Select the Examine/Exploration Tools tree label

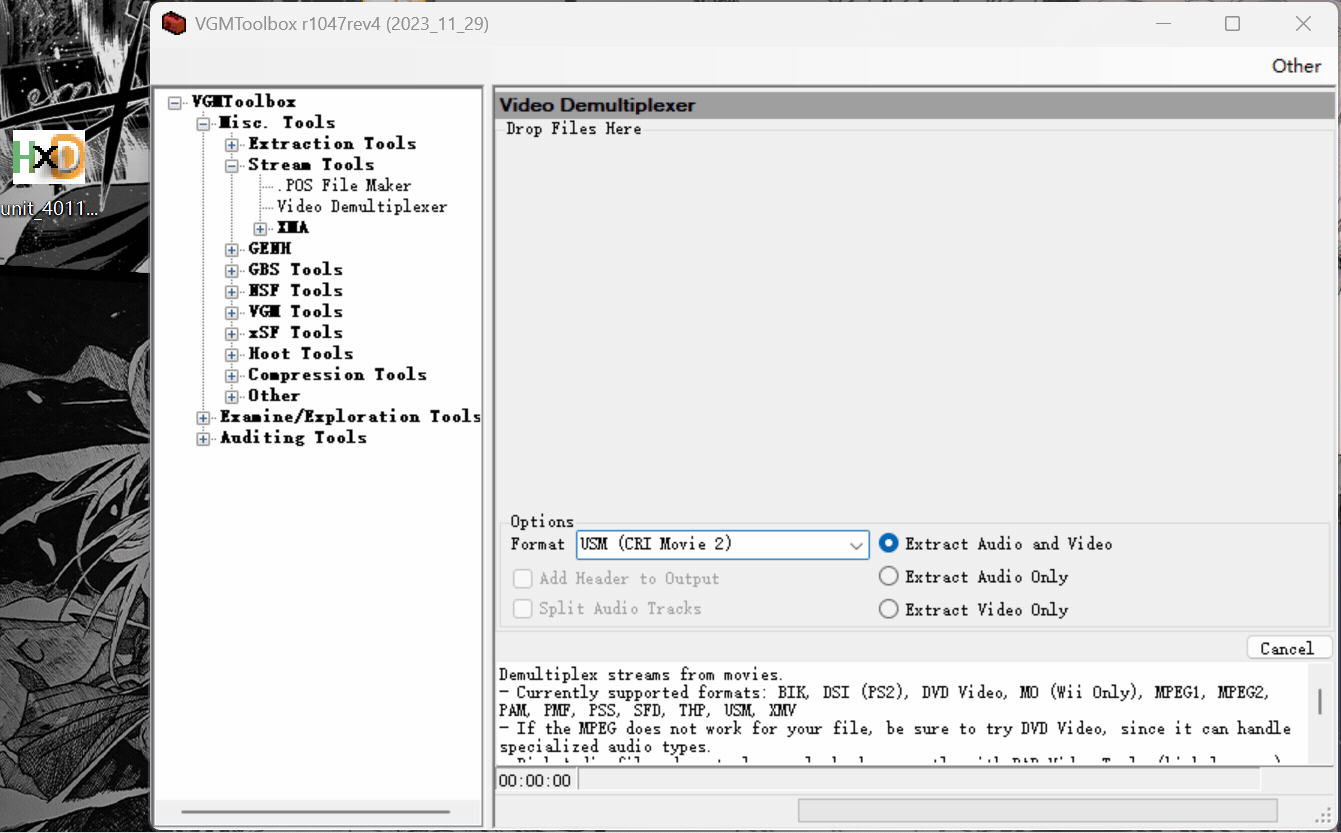click(351, 417)
